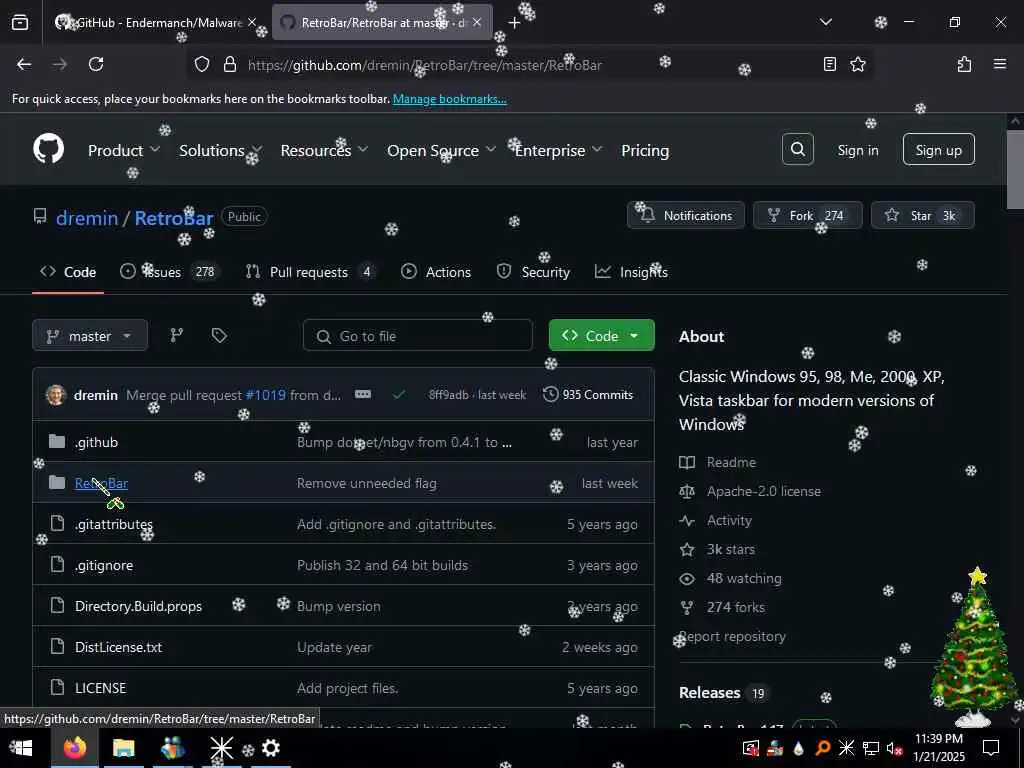Expand the Product navigation menu
1024x768 pixels.
(x=124, y=150)
